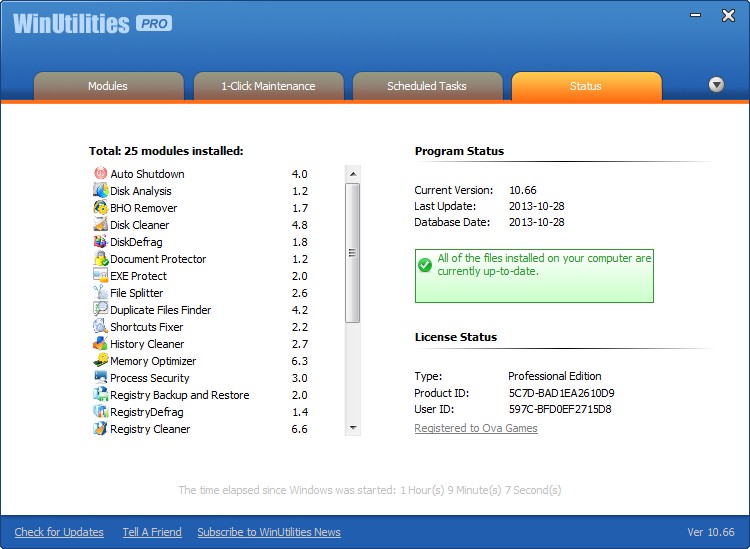Select the Process Security entry text
The width and height of the screenshot is (750, 549).
pos(150,378)
